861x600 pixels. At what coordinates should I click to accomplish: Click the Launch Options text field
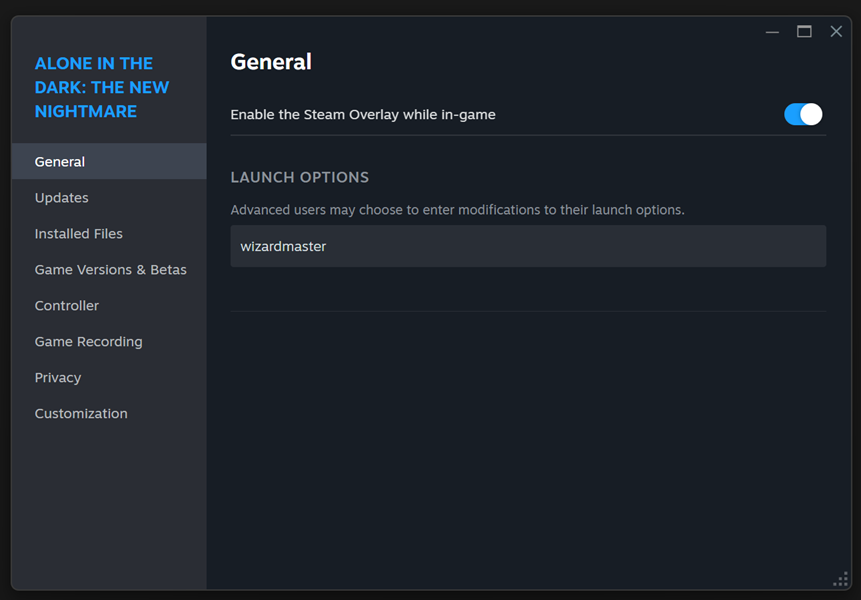(528, 246)
